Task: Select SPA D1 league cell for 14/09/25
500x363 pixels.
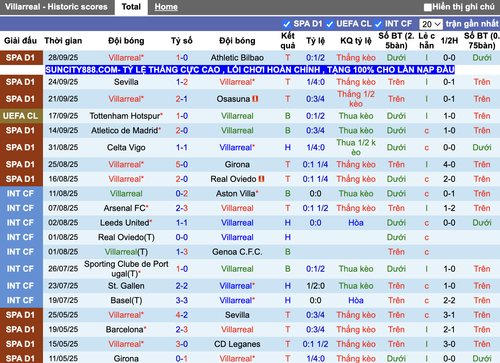Action: pos(21,130)
